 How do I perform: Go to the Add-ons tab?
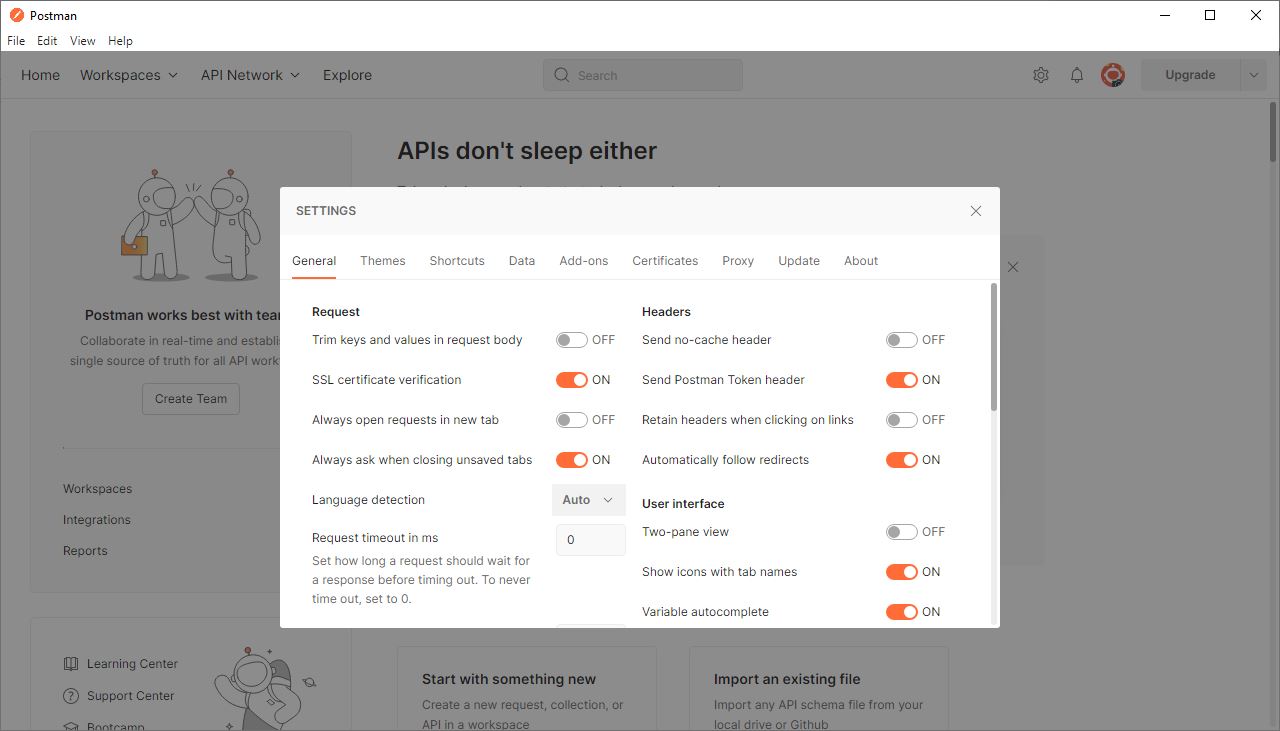pyautogui.click(x=584, y=261)
